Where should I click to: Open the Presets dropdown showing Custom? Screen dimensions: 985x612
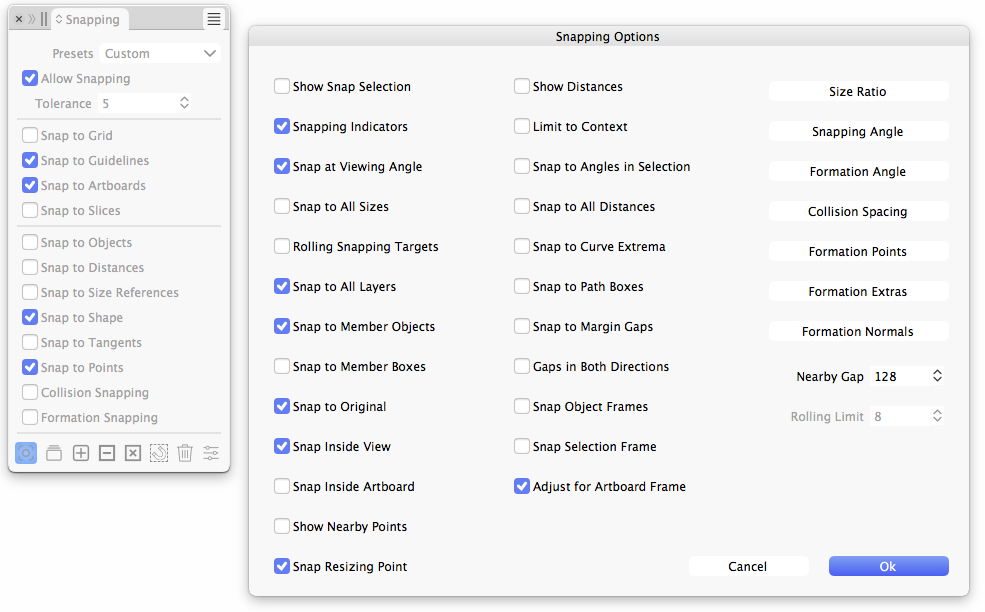(x=160, y=54)
